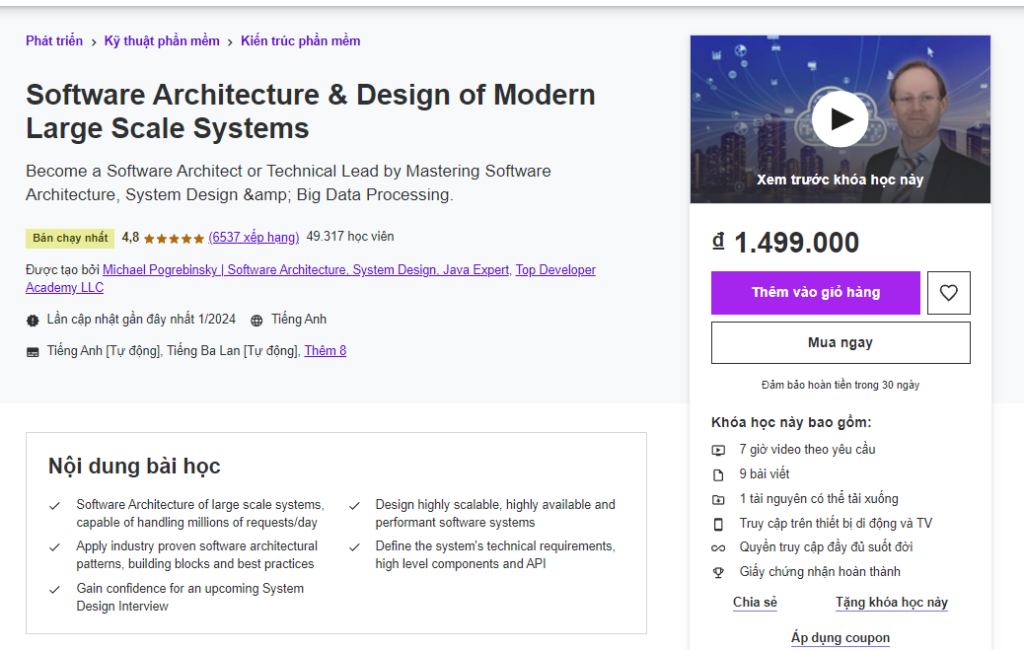Click Thêm vào giỏ hàng button
The height and width of the screenshot is (650, 1024).
tap(815, 292)
